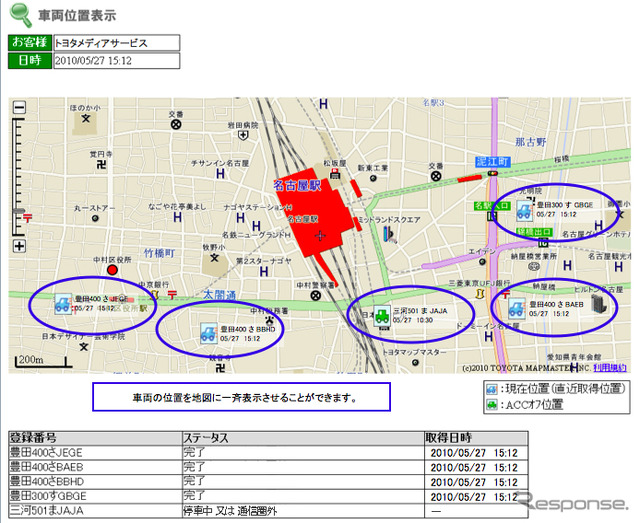Select table row 豊田300すGBGE
Image resolution: width=640 pixels, height=523 pixels.
268,496
